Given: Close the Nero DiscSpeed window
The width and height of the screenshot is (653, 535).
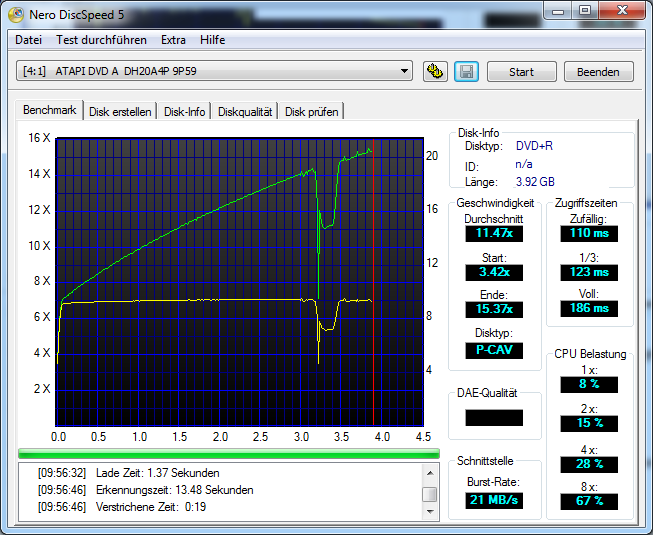Looking at the screenshot, I should pyautogui.click(x=622, y=11).
